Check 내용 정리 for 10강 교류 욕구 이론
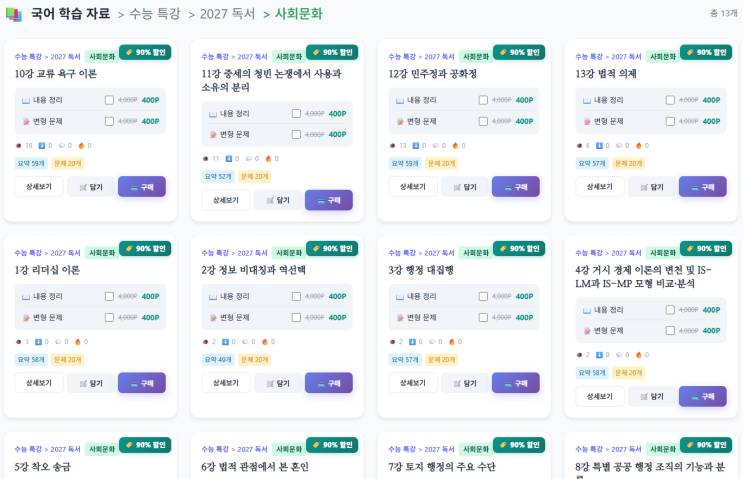 point(109,100)
